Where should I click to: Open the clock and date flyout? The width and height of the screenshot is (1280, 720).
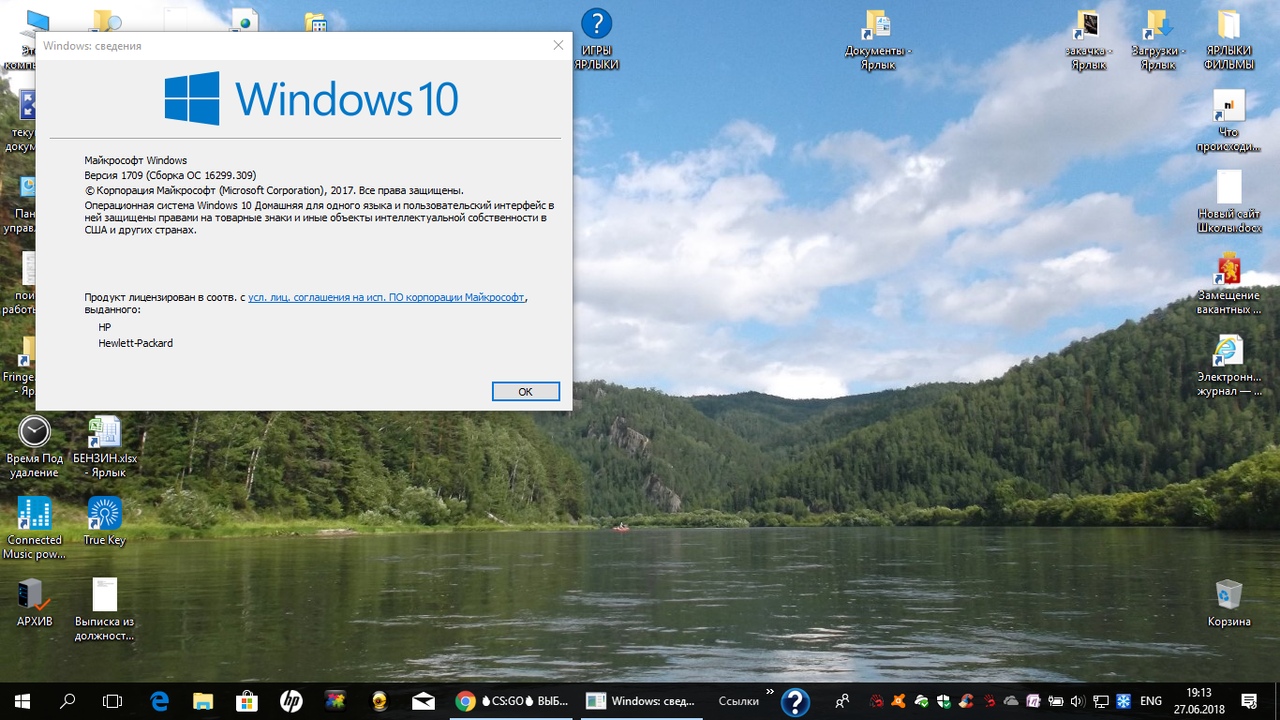[1200, 701]
